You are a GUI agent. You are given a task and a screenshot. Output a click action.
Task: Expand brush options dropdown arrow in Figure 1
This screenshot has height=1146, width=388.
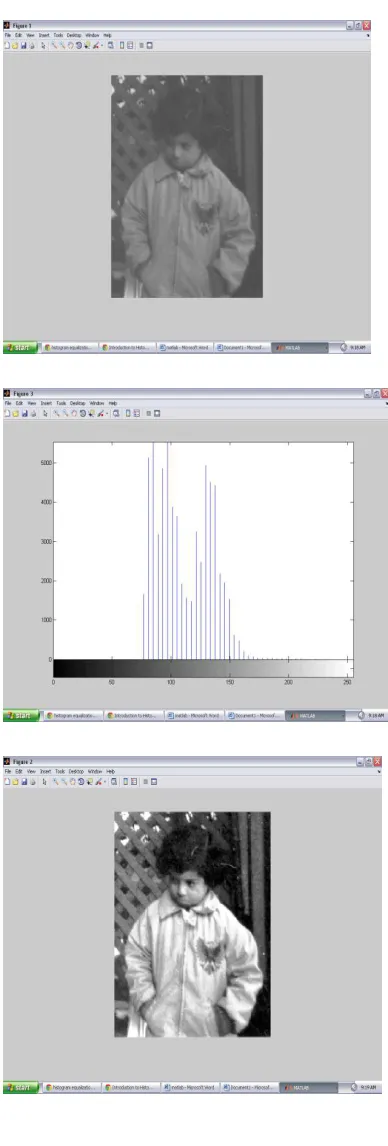(102, 45)
